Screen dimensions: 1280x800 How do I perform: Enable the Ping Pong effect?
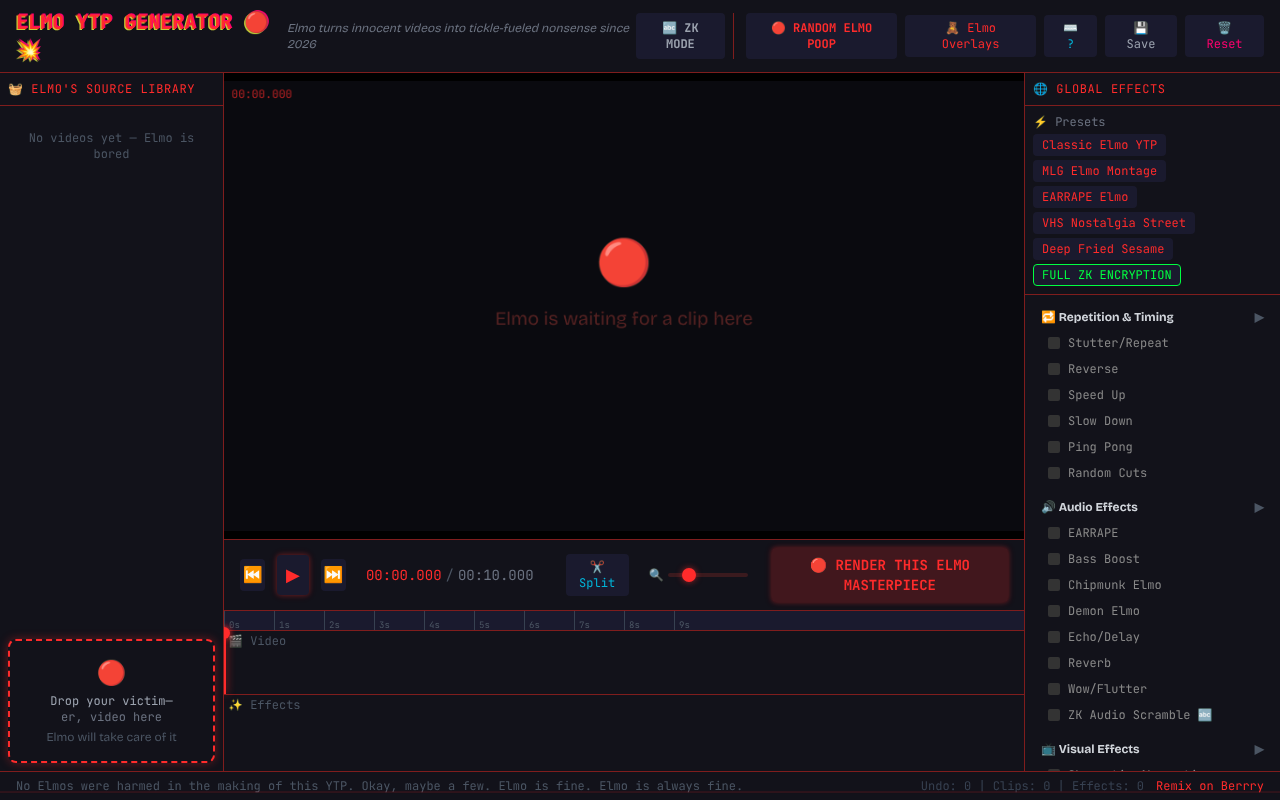coord(1054,447)
